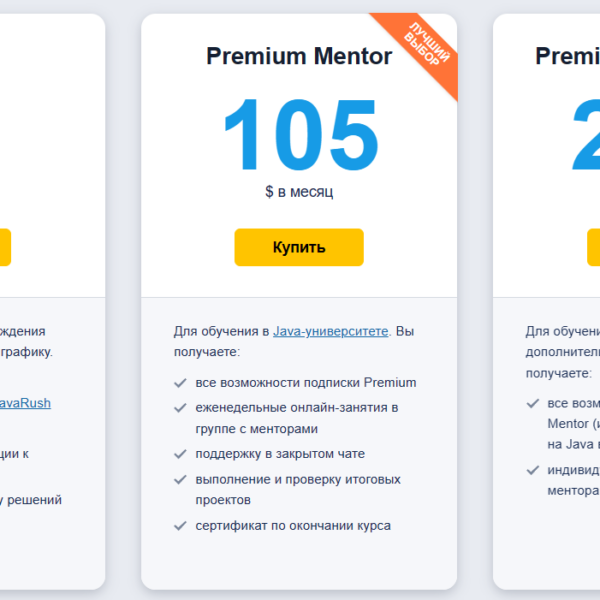Click checkmark beside сертификат по окончании курса

(x=180, y=526)
